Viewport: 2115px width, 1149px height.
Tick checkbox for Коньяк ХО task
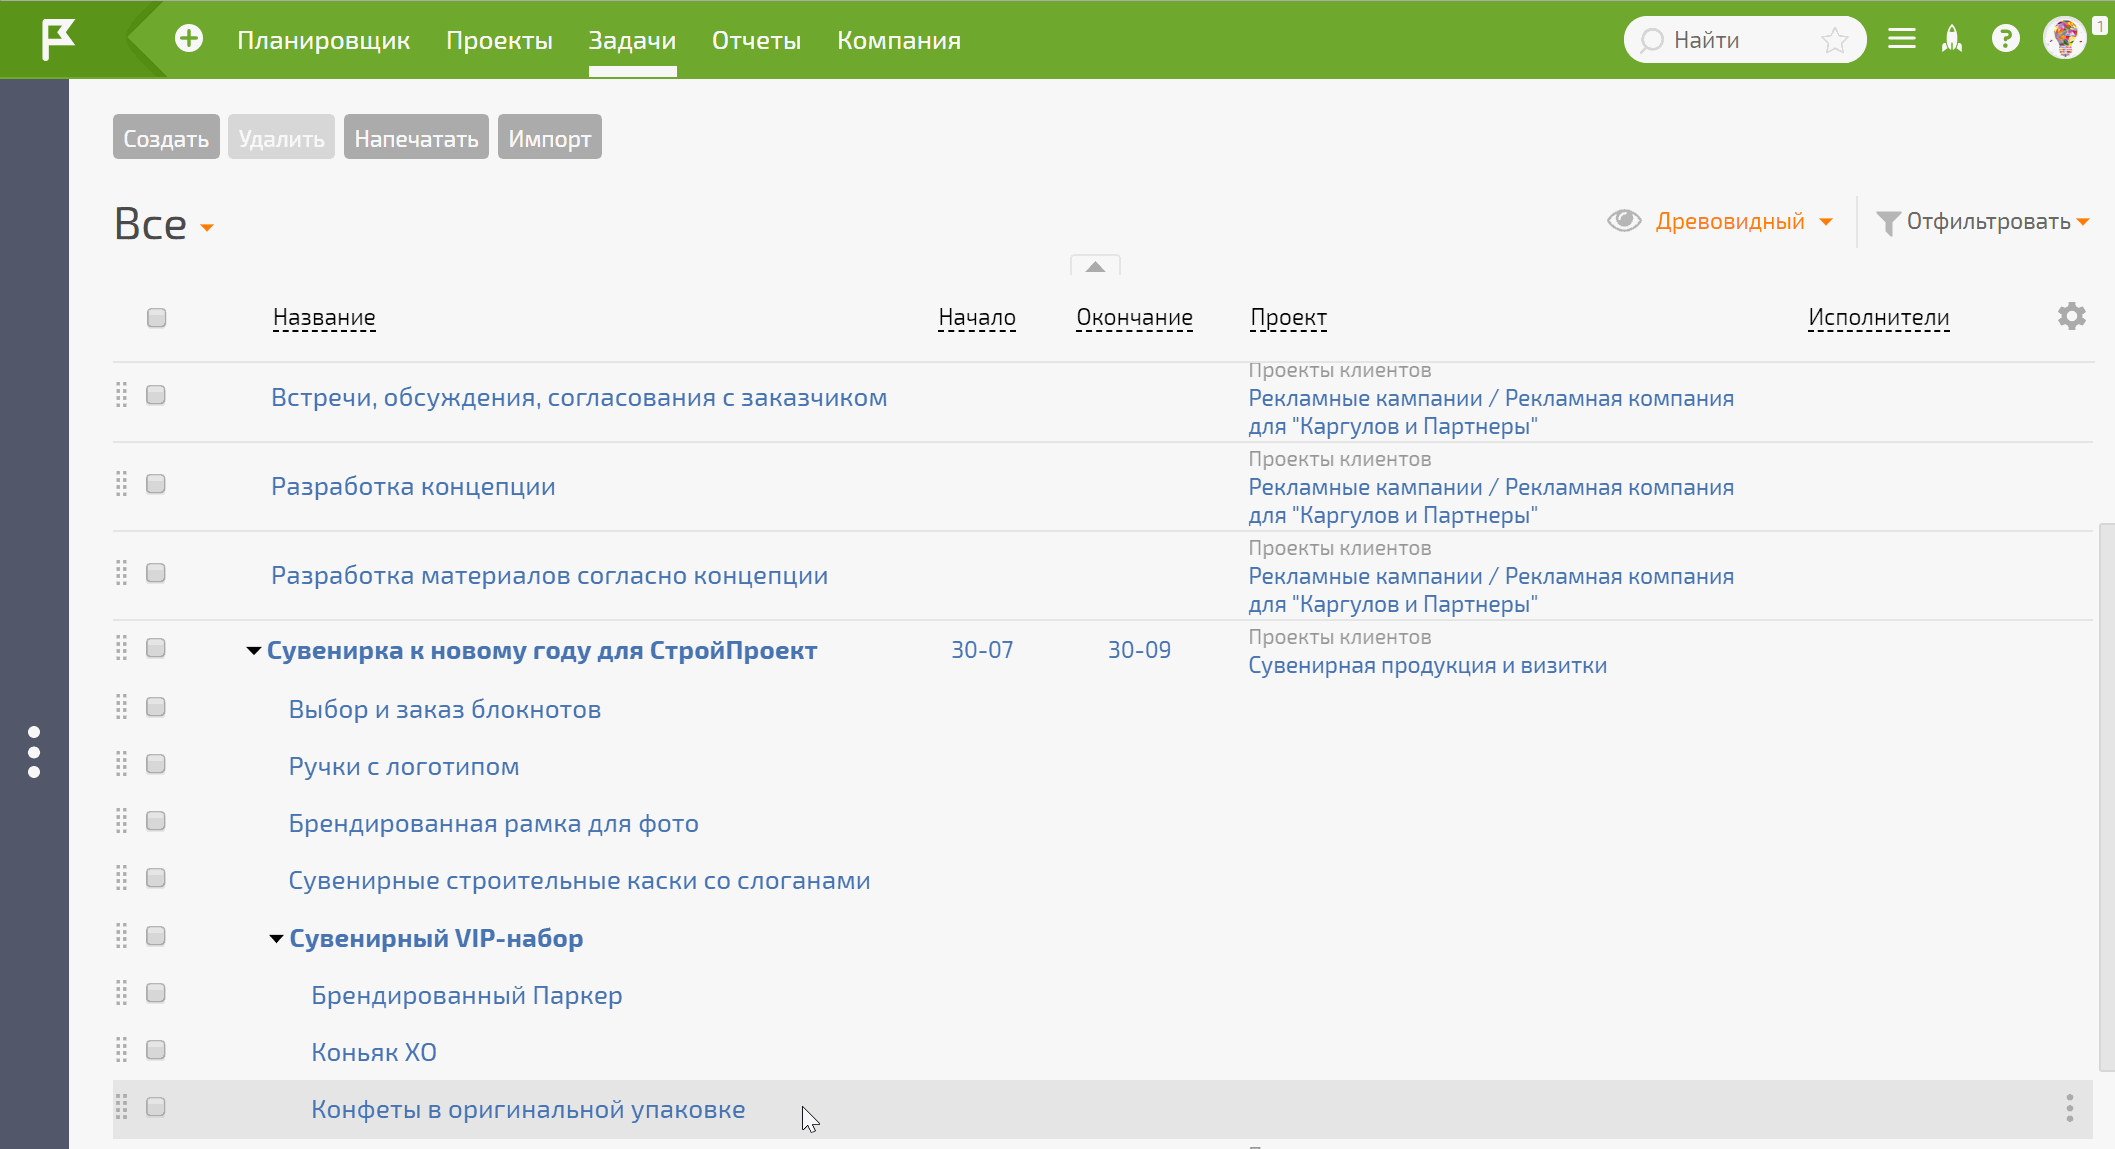[x=156, y=1050]
